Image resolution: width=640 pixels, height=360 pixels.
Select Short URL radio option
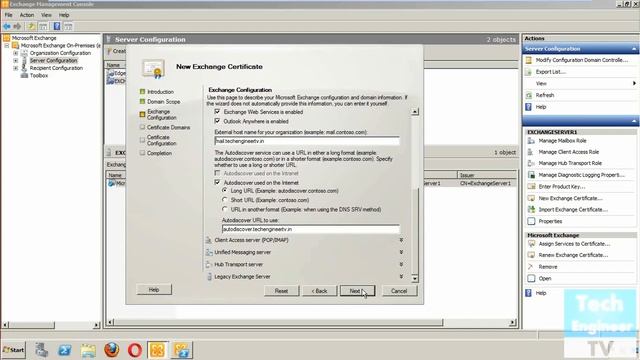tap(224, 200)
